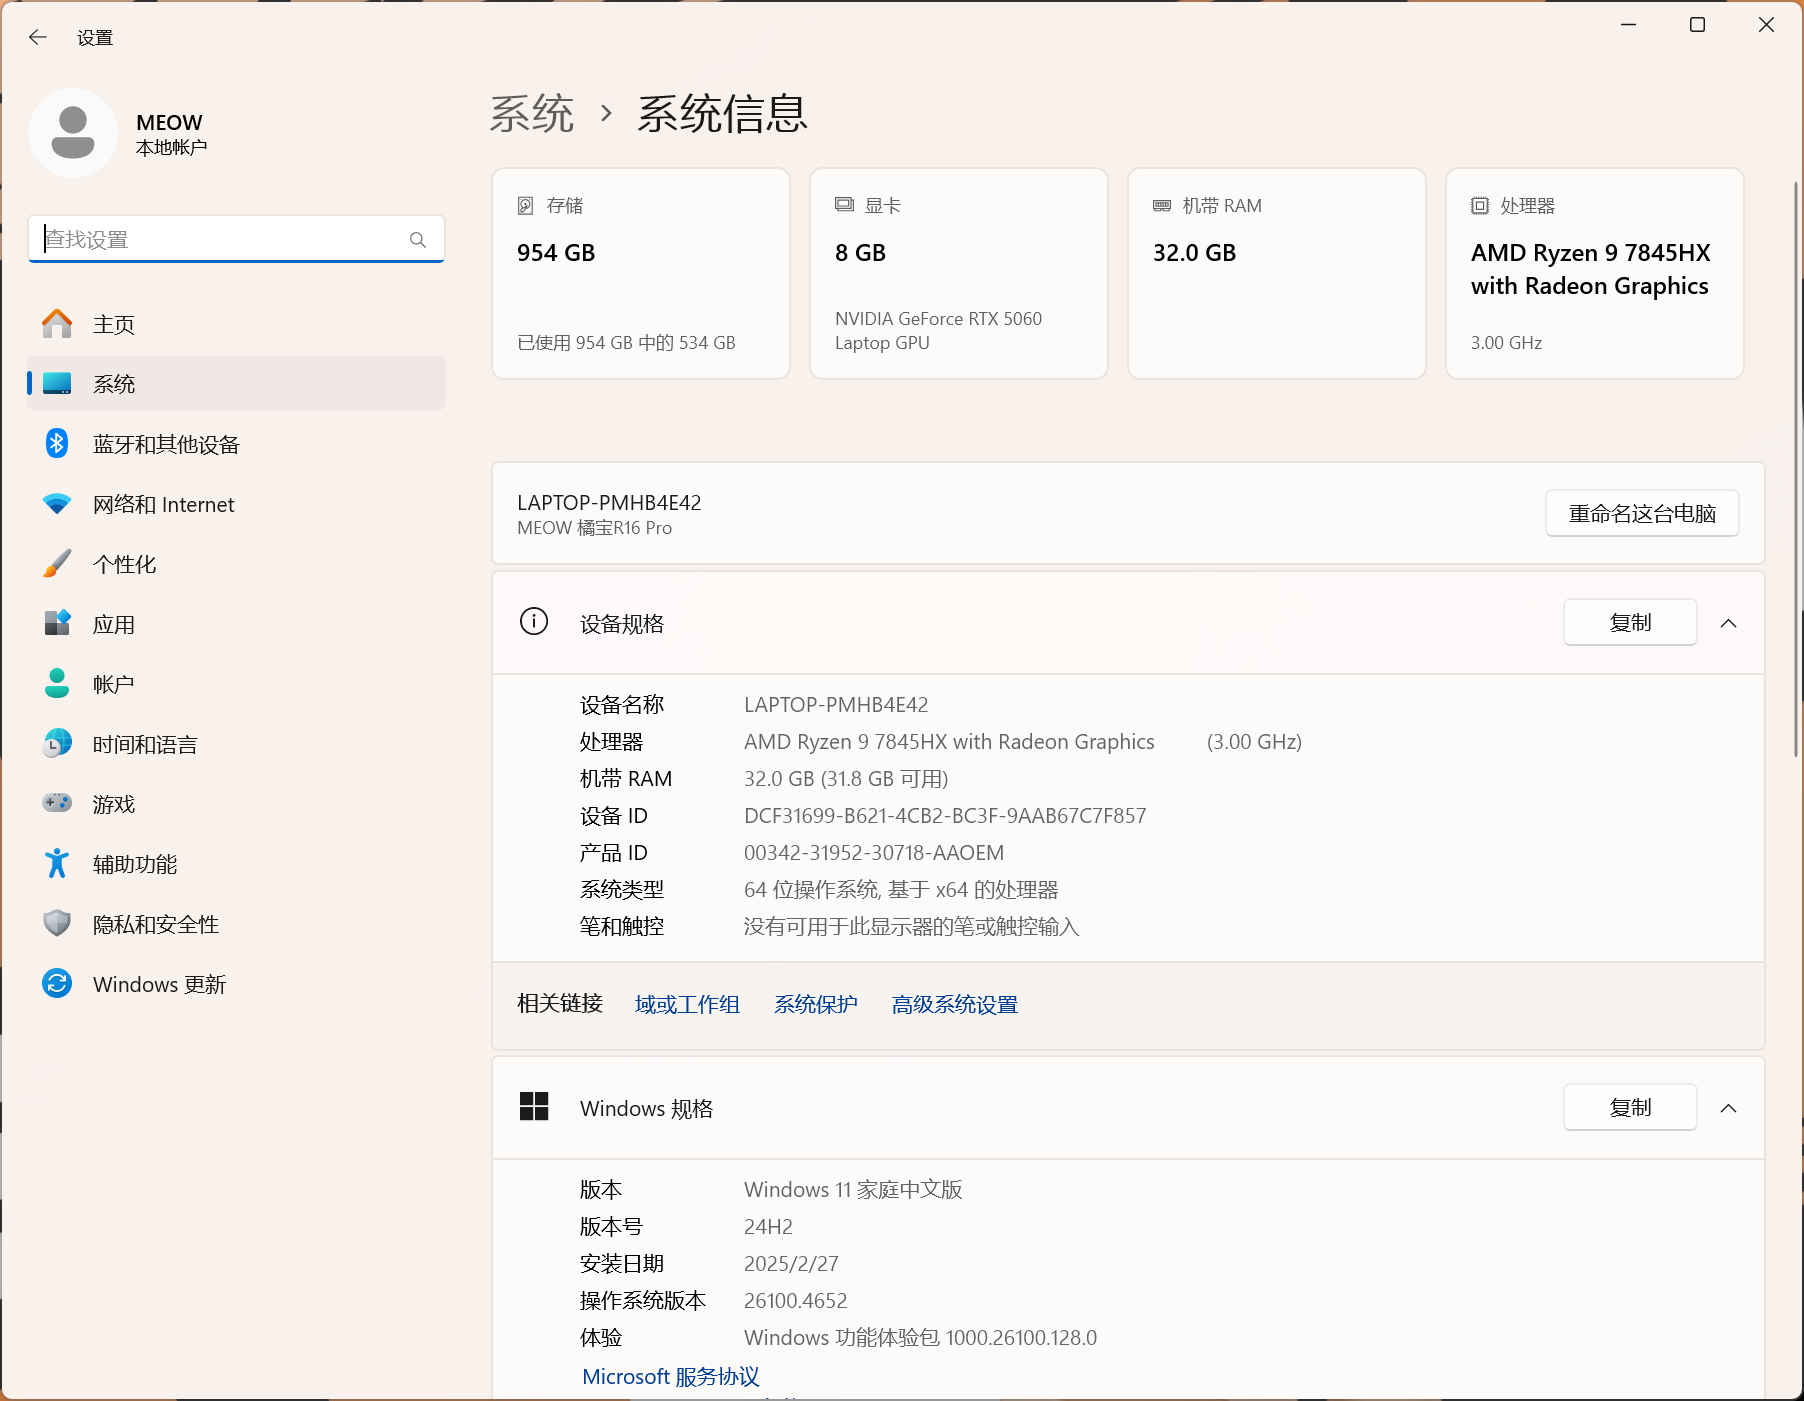The height and width of the screenshot is (1401, 1804).
Task: Open 个性化 via the paintbrush icon
Action: point(57,564)
